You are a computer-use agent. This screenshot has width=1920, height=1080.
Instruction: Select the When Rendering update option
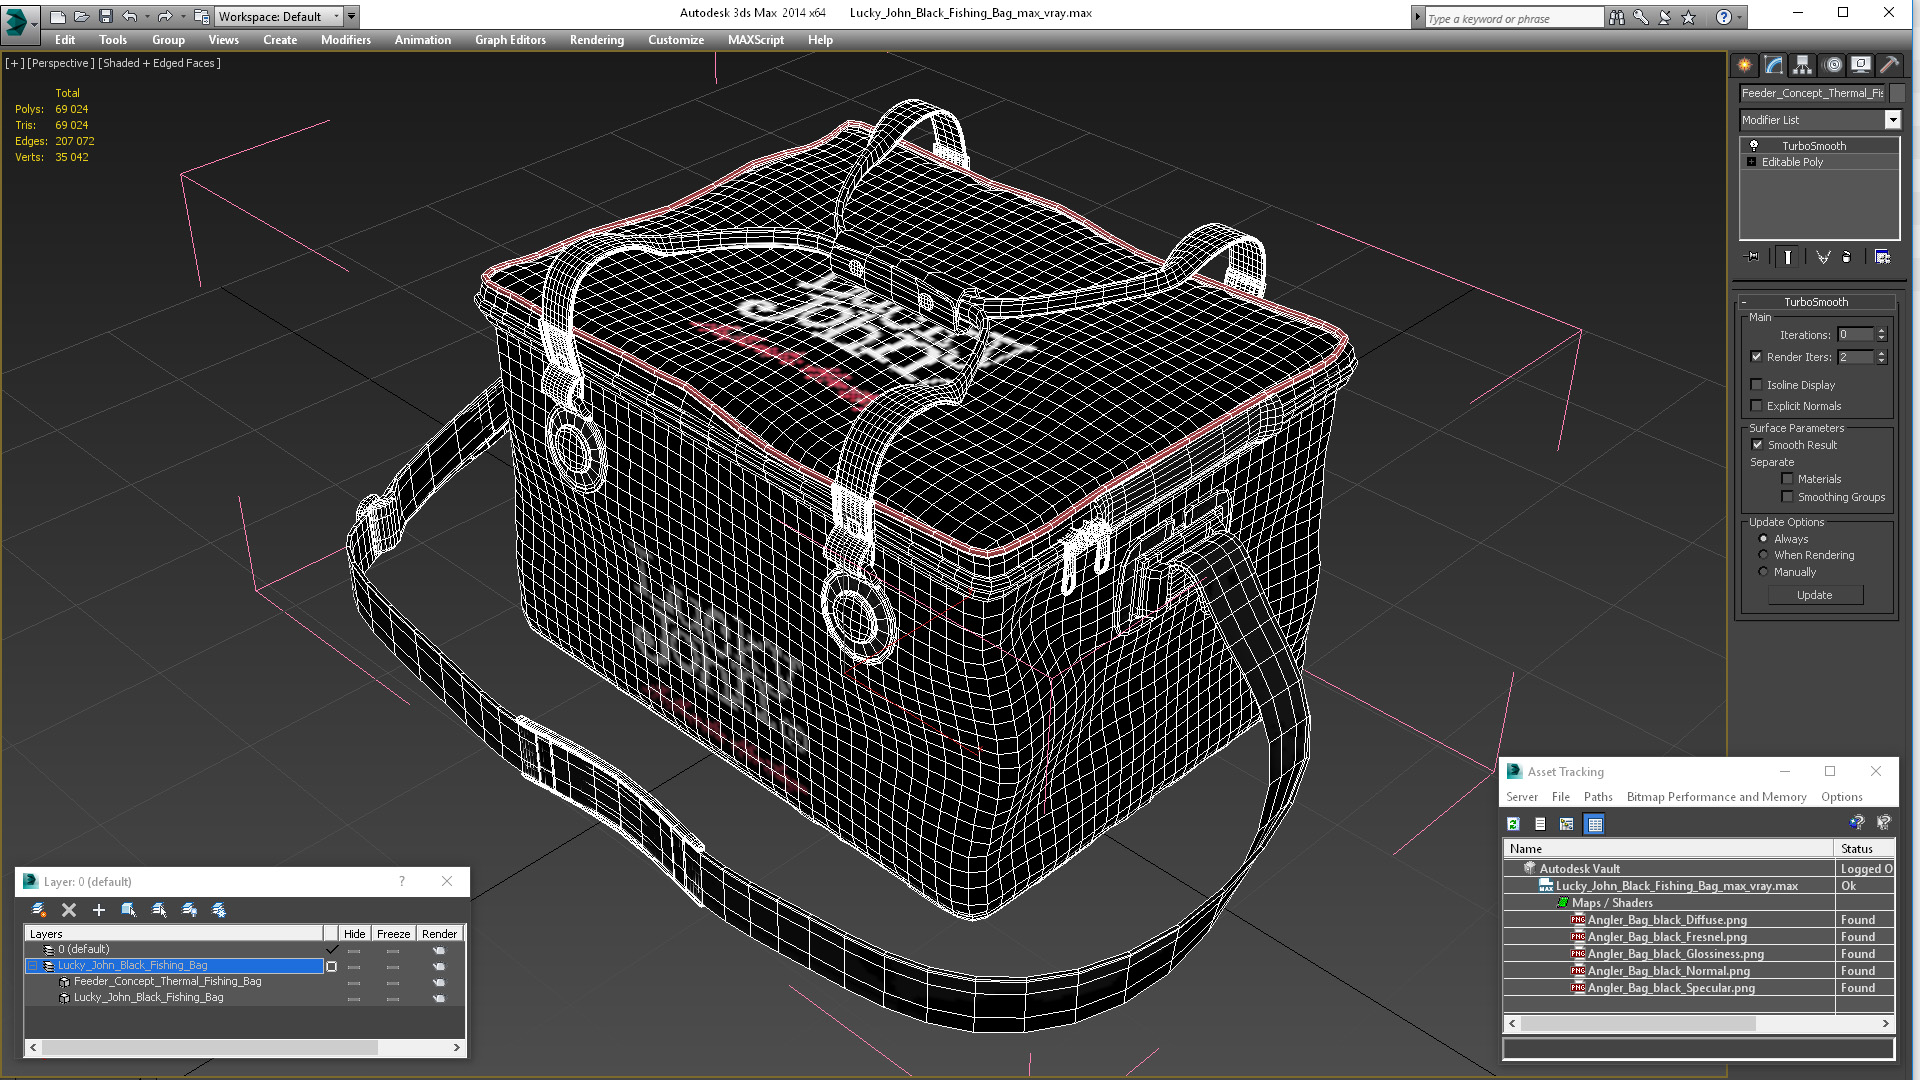pyautogui.click(x=1764, y=555)
